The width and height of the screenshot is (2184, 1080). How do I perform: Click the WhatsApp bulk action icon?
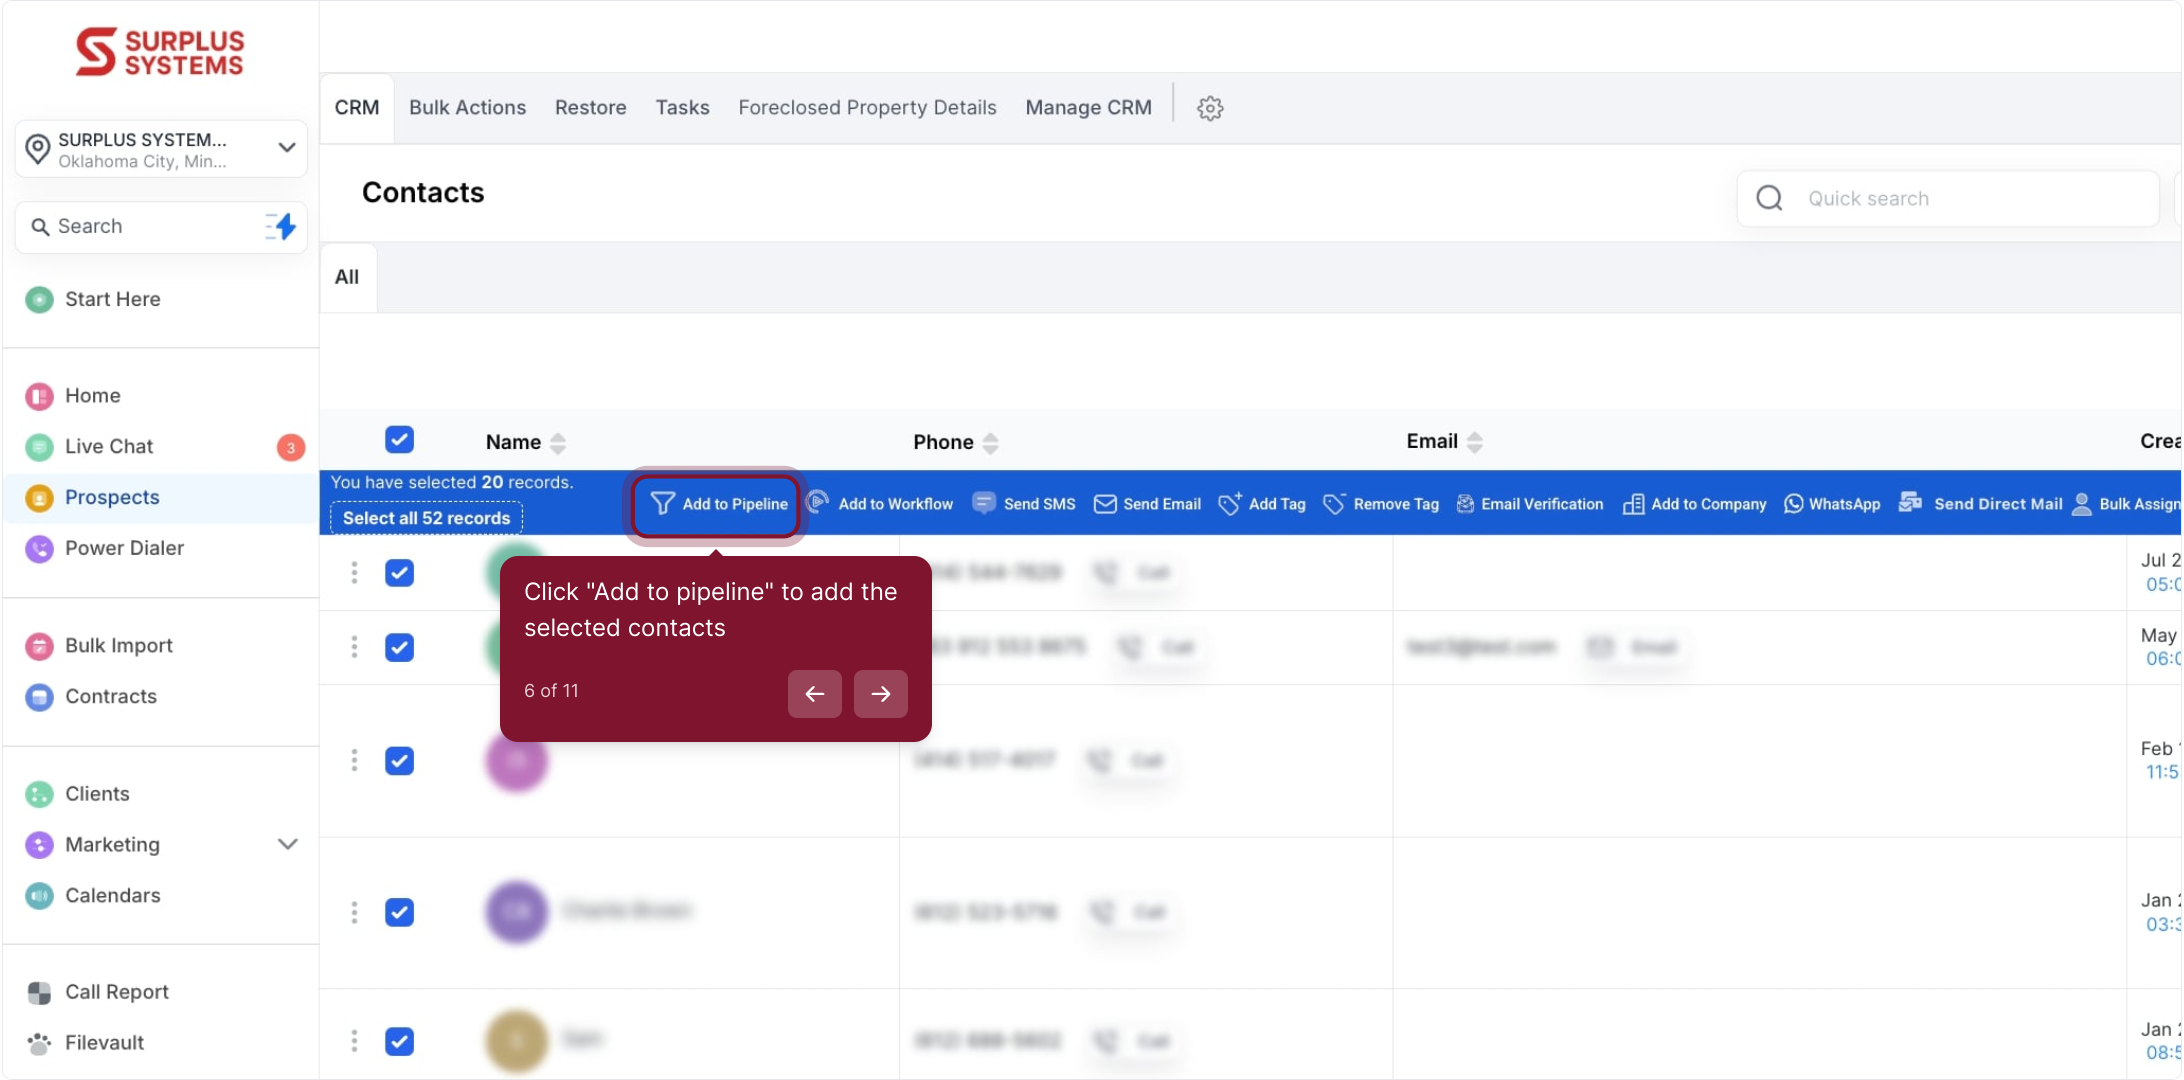(1794, 504)
